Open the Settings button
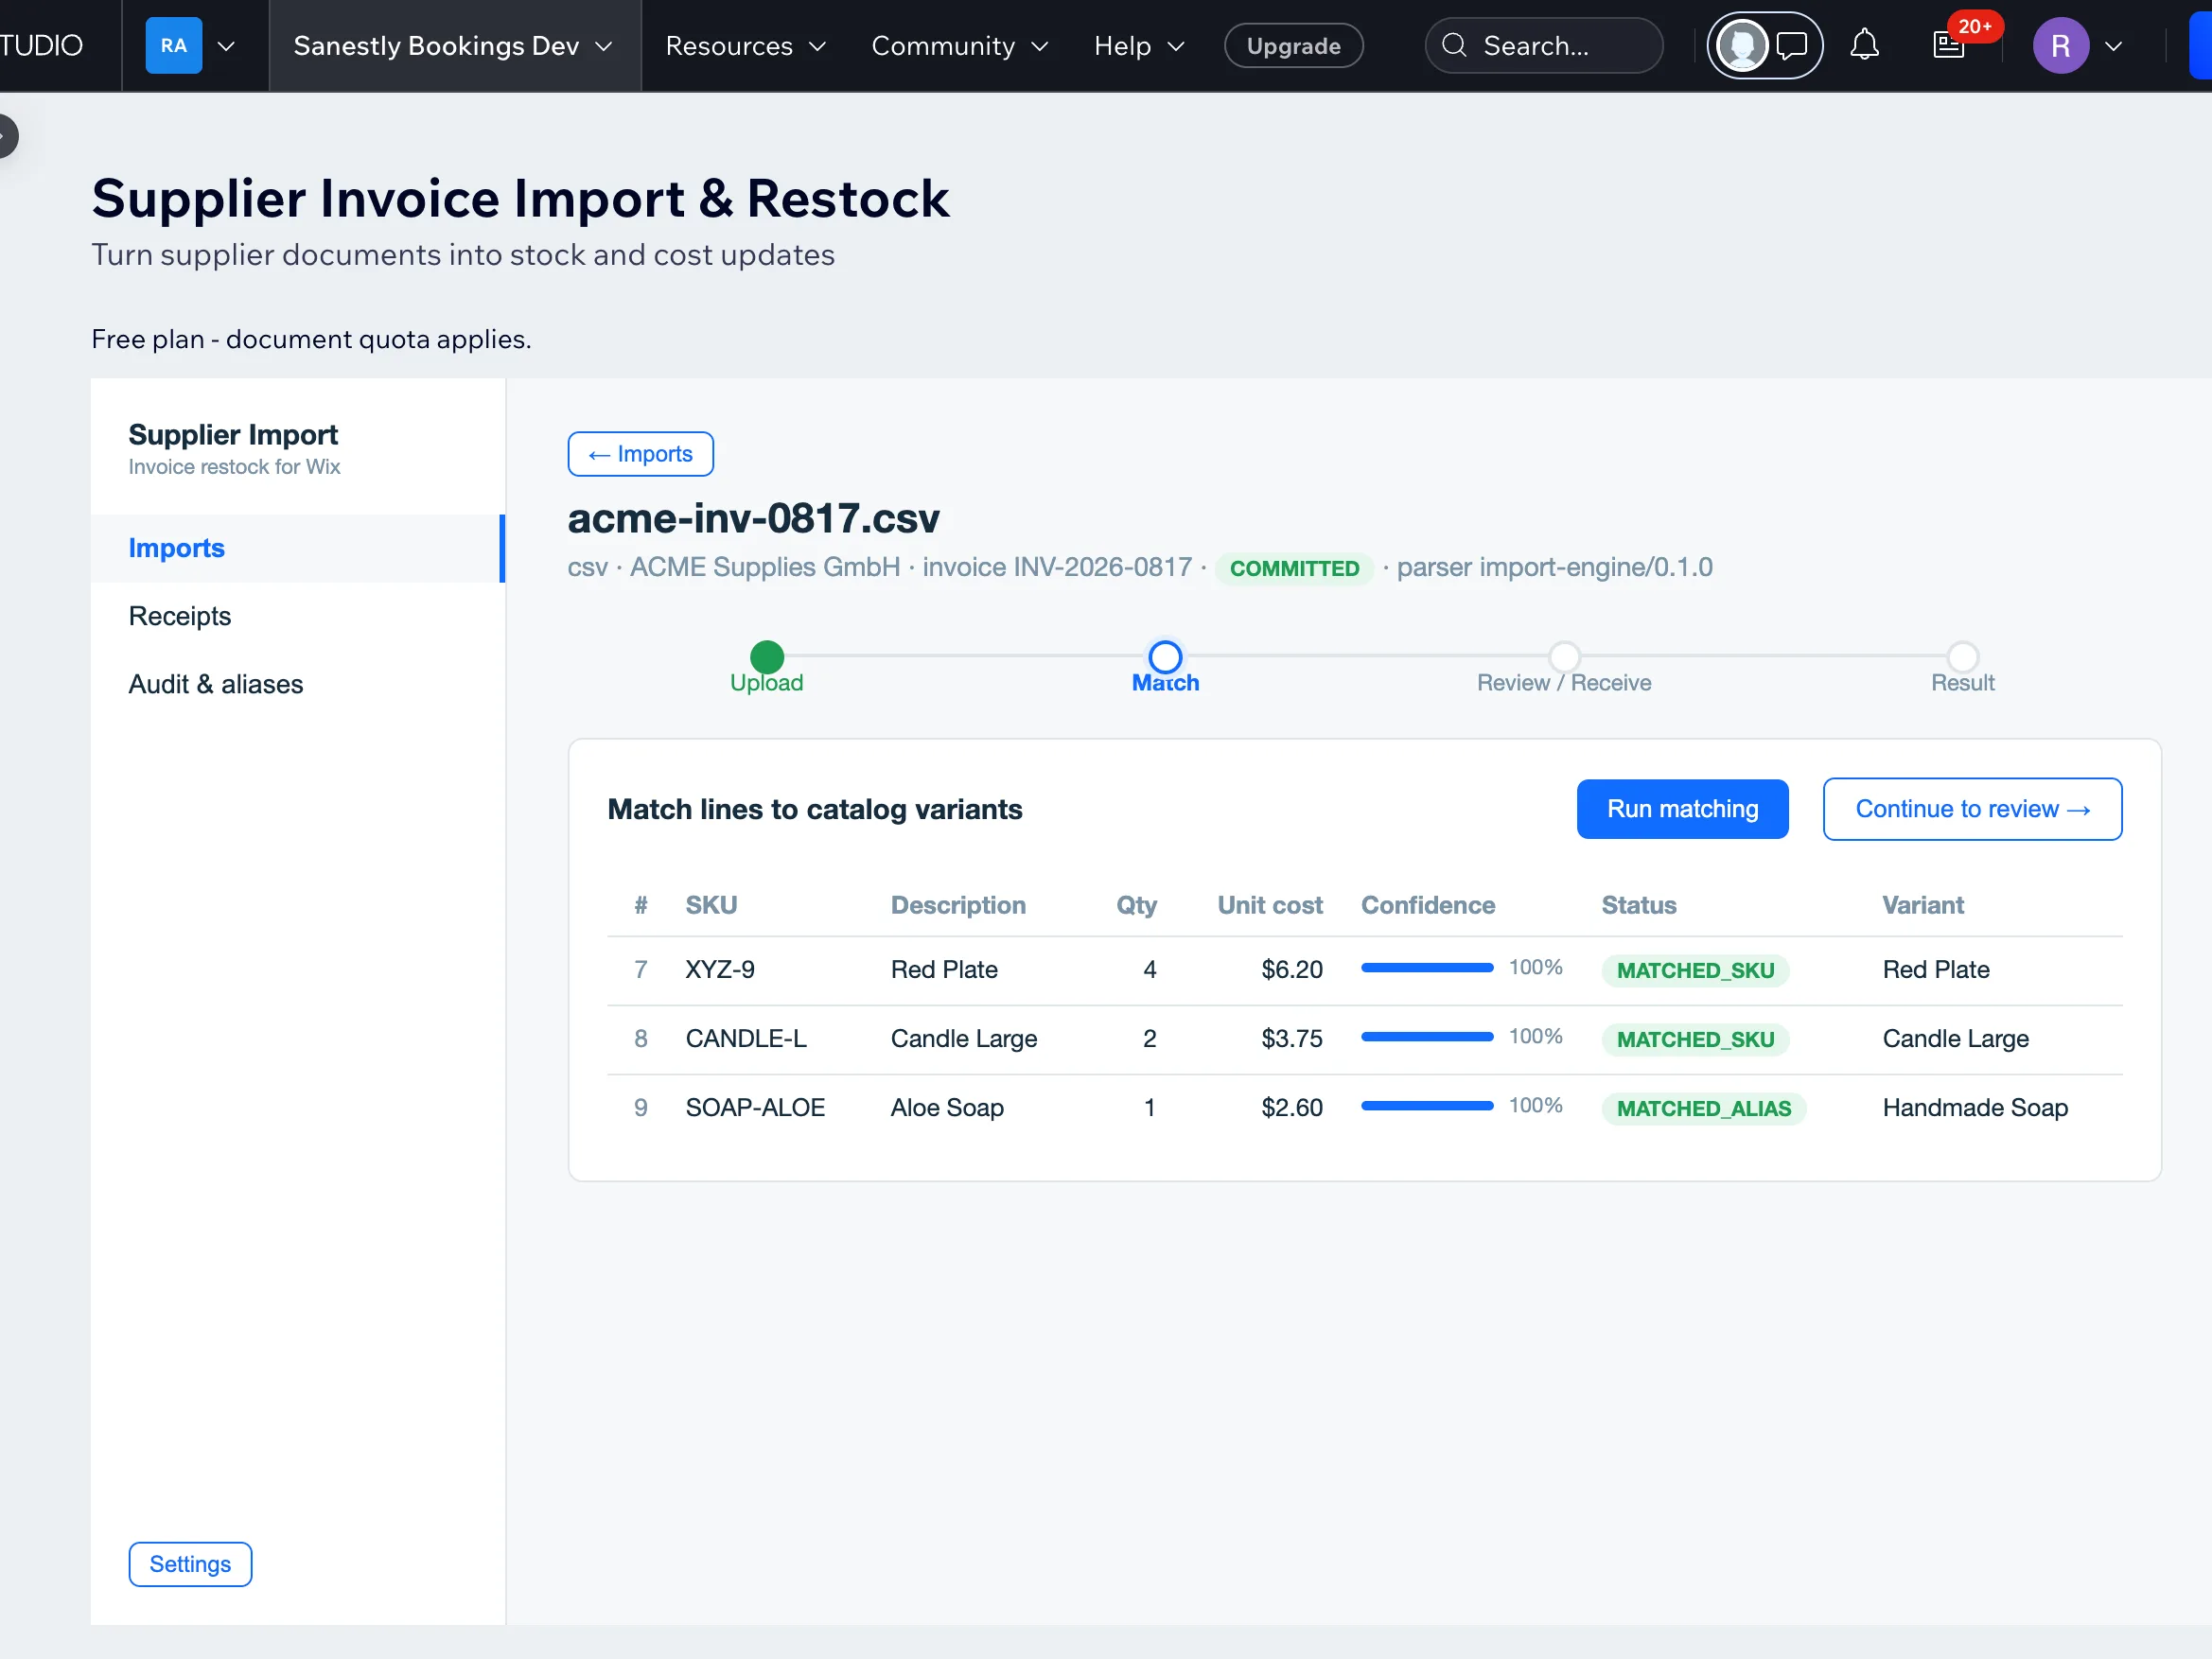The height and width of the screenshot is (1659, 2212). point(190,1563)
